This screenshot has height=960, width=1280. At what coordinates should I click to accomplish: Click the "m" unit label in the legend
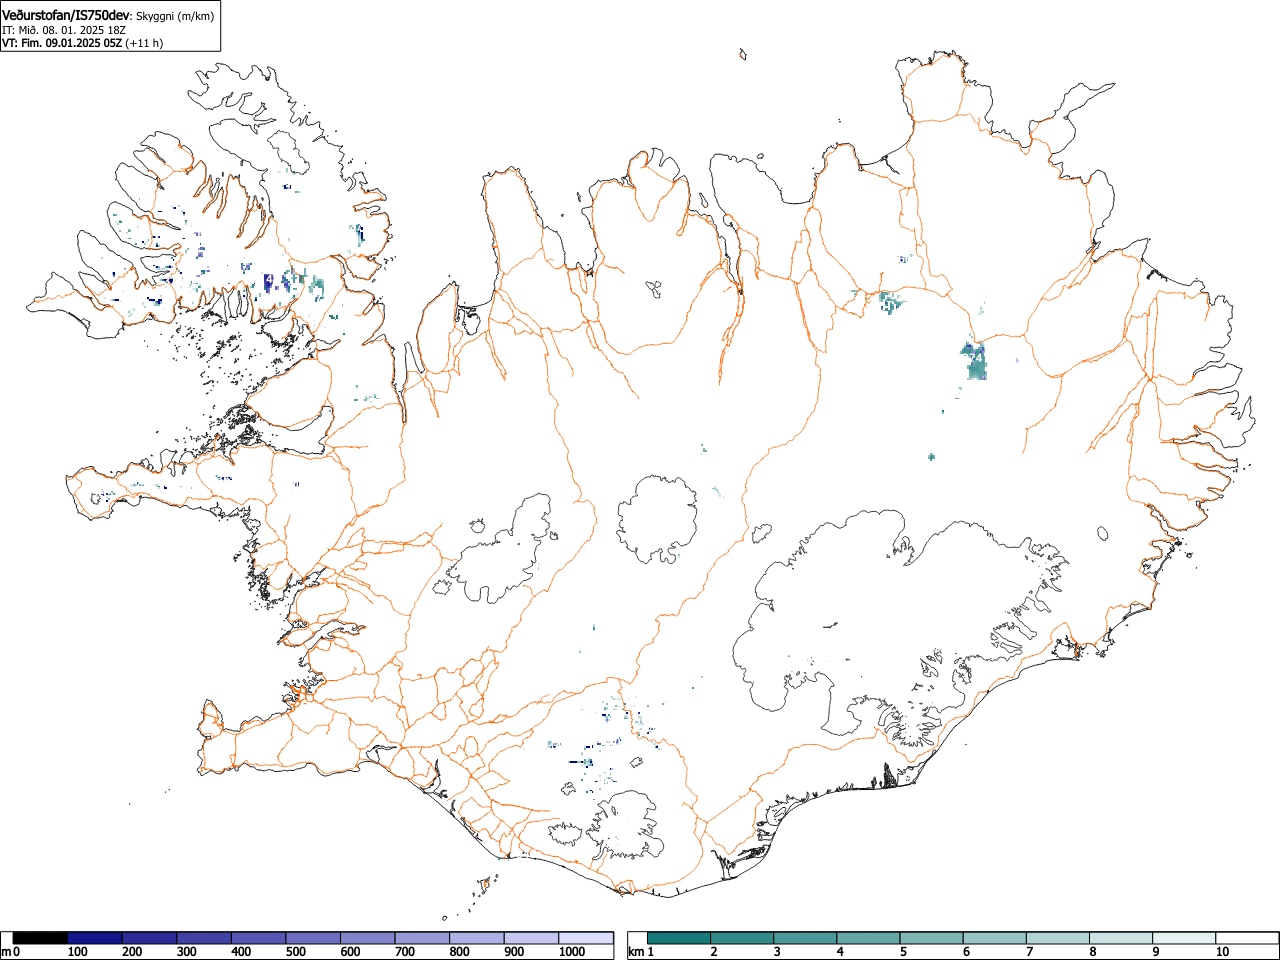6,952
